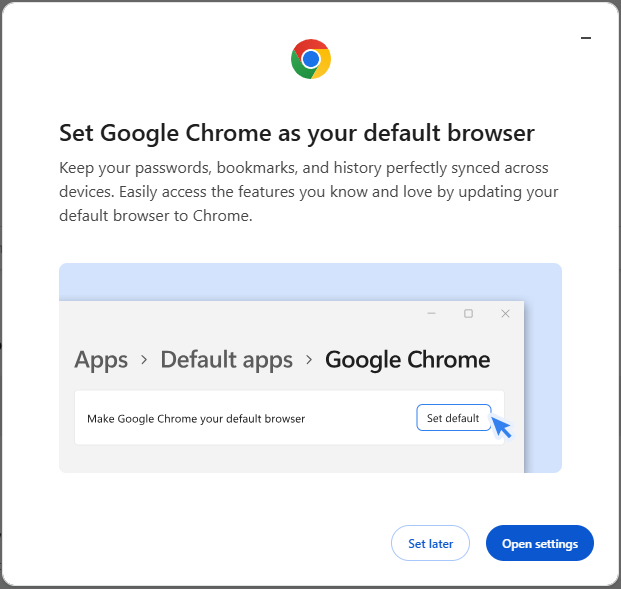The image size is (621, 589).
Task: Click the blue cursor arrow icon
Action: coord(501,427)
